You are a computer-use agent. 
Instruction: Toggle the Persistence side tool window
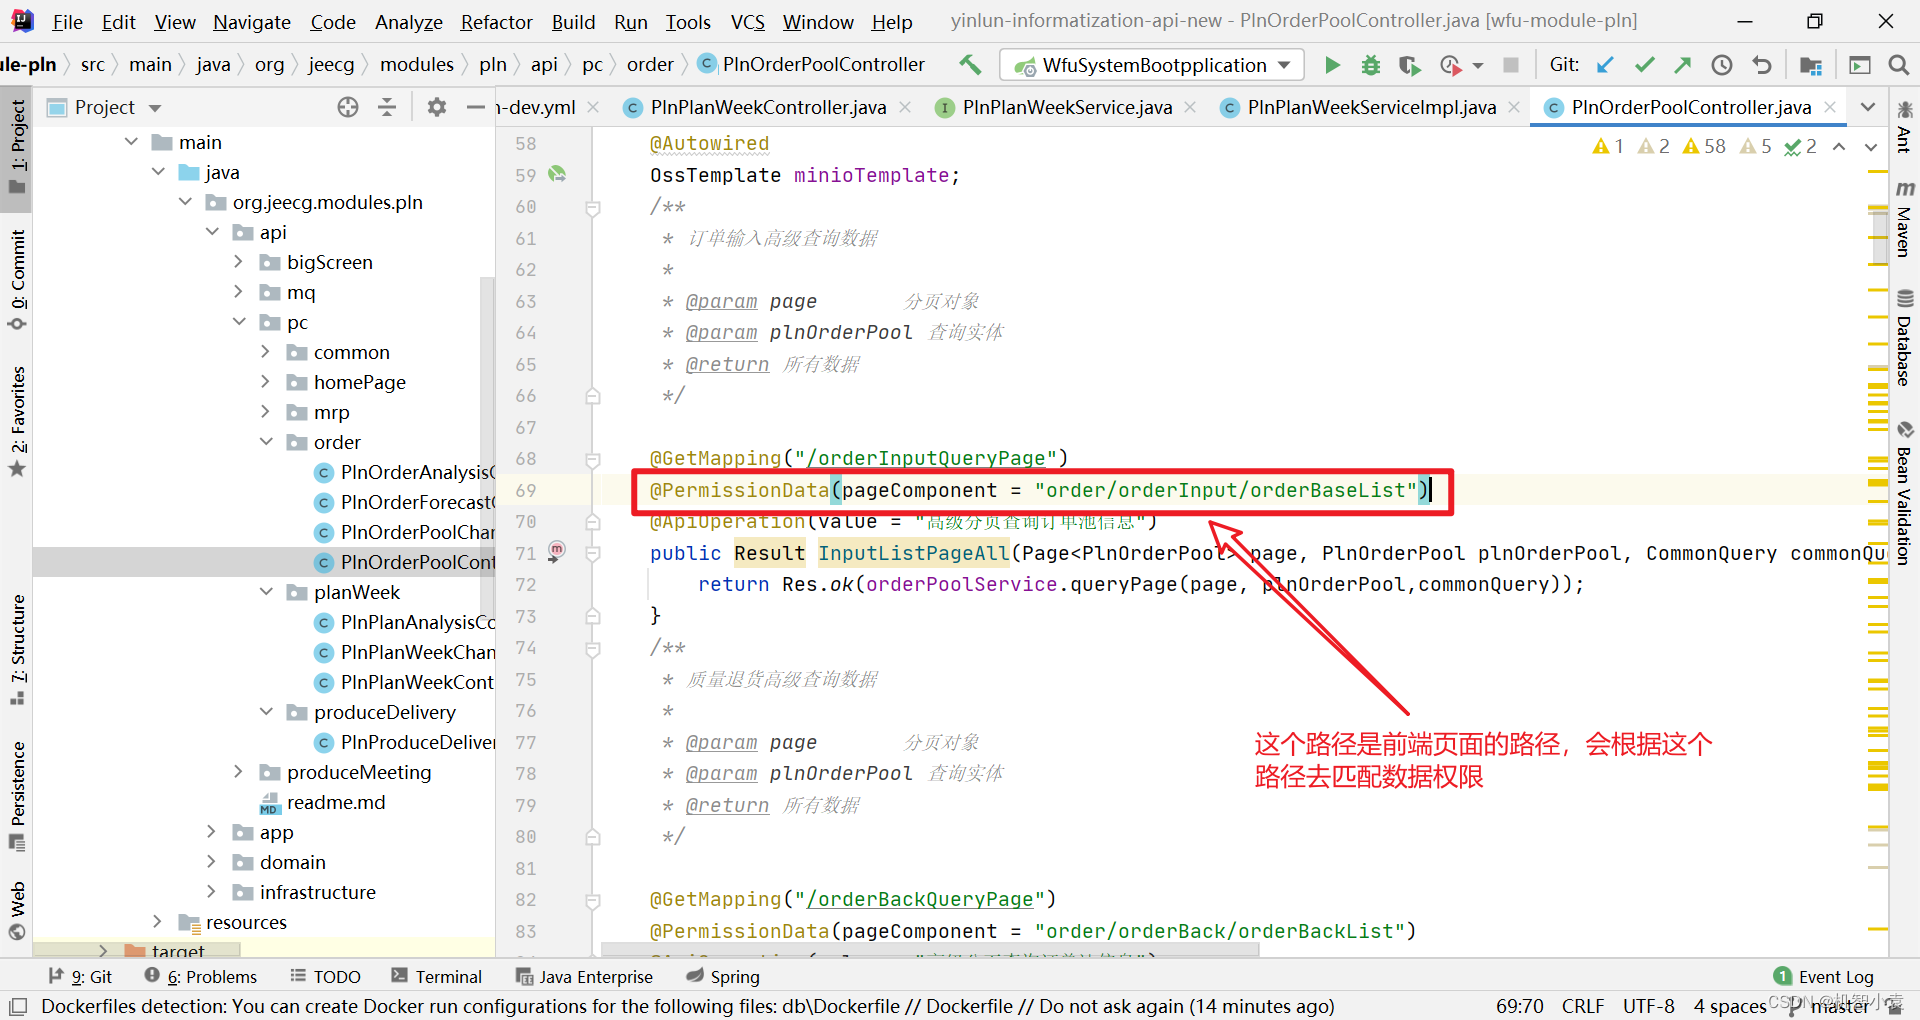click(x=18, y=796)
